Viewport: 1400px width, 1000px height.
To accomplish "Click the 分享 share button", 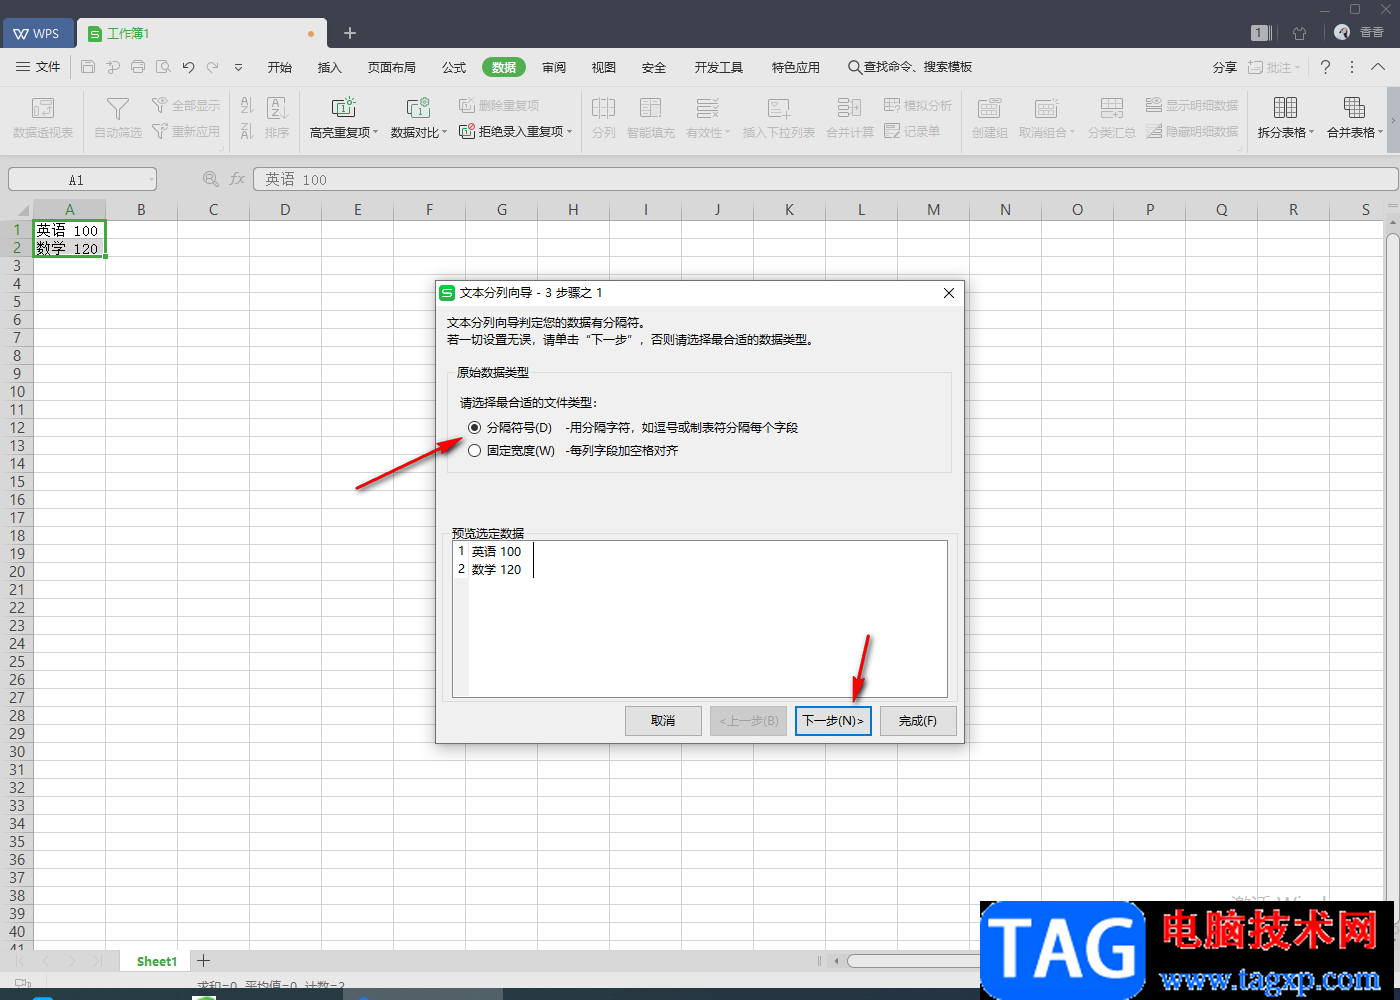I will coord(1225,67).
